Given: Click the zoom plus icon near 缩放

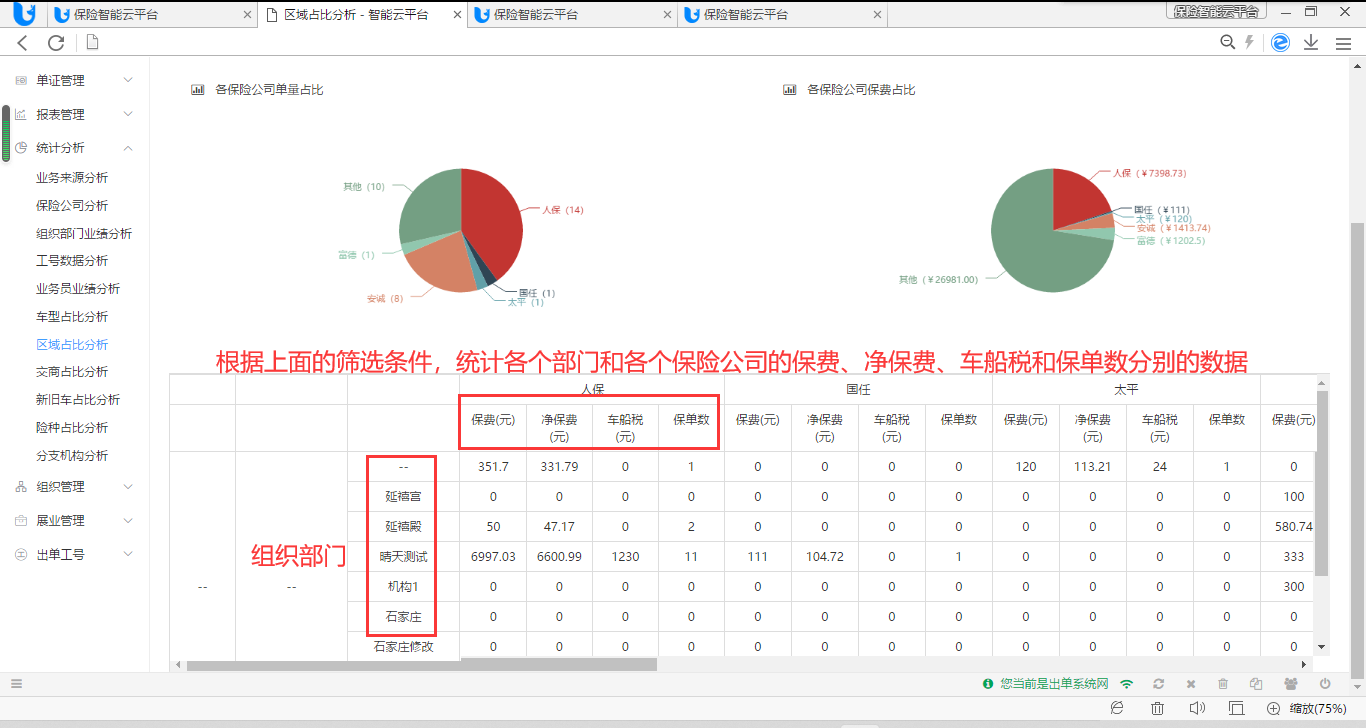Looking at the screenshot, I should (x=1274, y=708).
